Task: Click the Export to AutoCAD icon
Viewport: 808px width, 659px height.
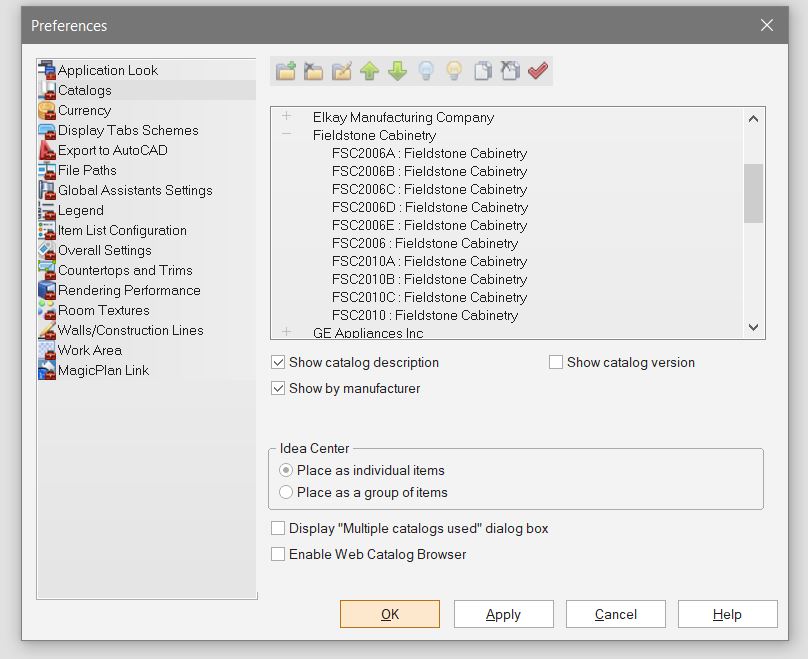Action: [47, 150]
